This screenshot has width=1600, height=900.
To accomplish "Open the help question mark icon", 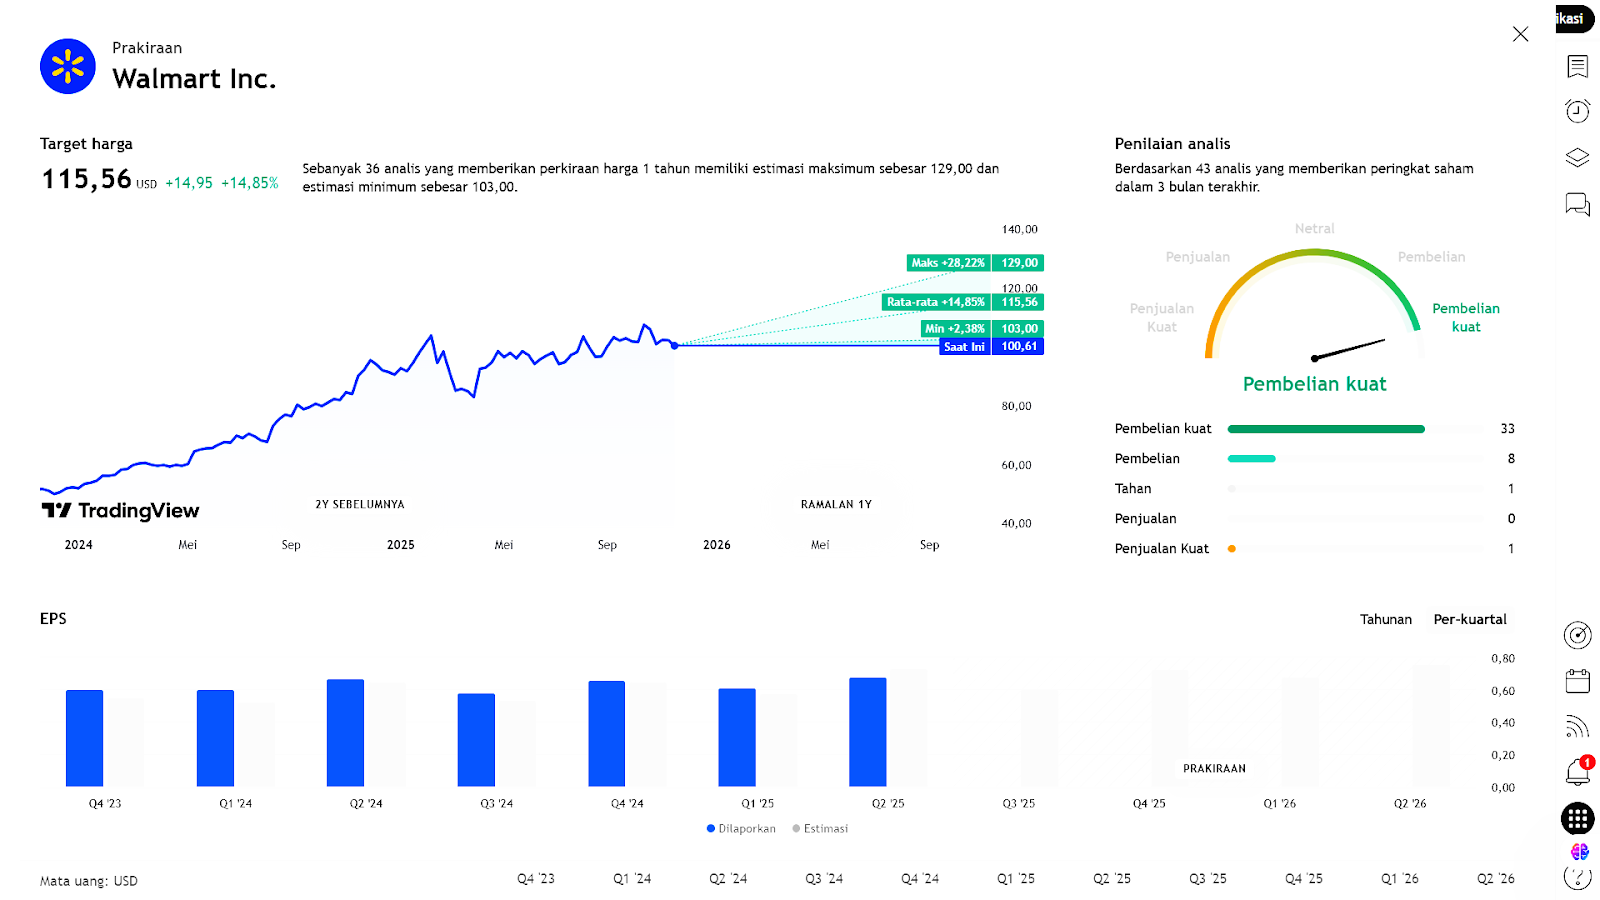I will [x=1577, y=878].
